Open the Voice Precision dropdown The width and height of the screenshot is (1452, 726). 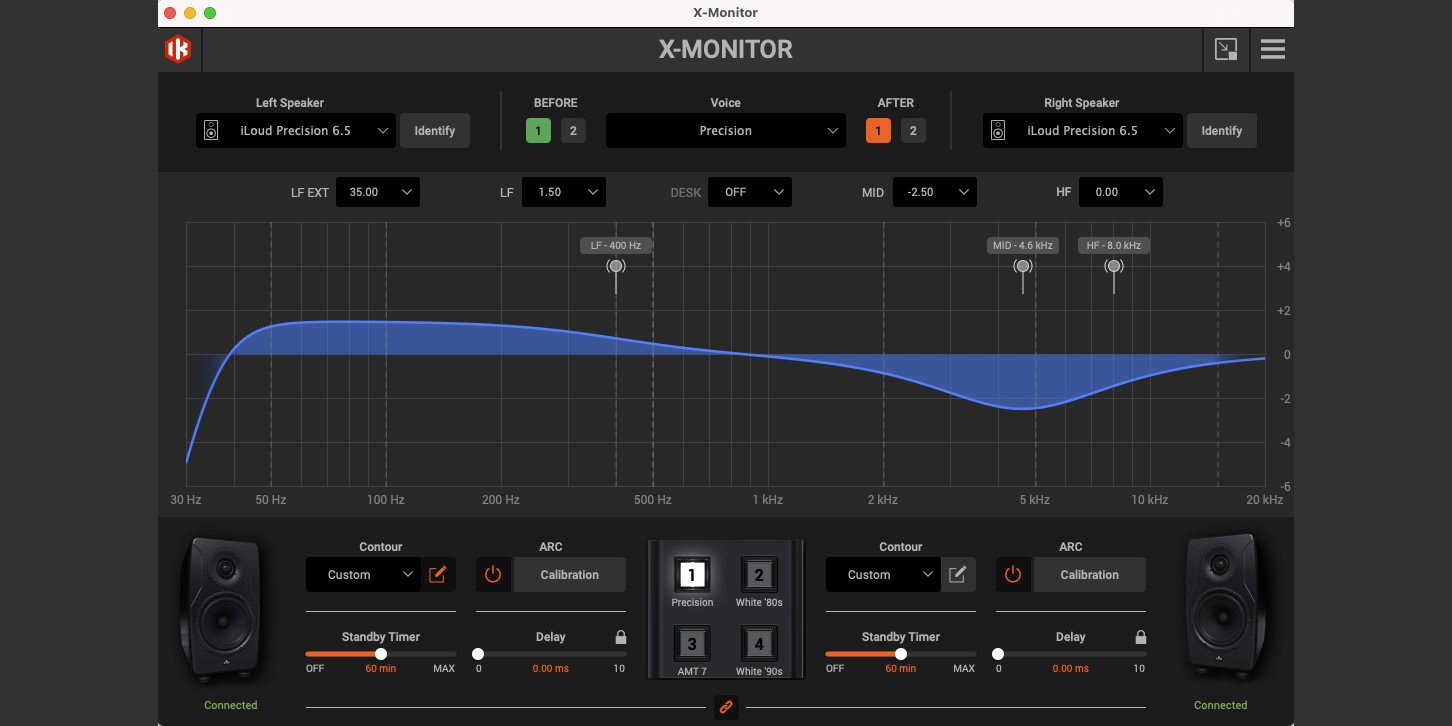[726, 131]
